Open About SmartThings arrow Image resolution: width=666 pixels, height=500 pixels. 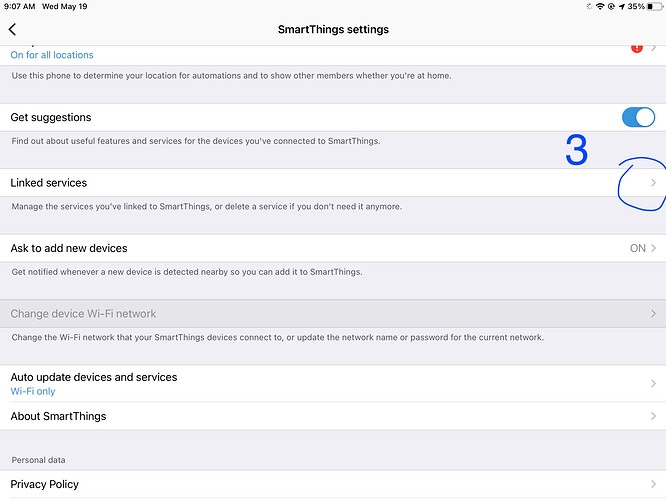(x=653, y=416)
